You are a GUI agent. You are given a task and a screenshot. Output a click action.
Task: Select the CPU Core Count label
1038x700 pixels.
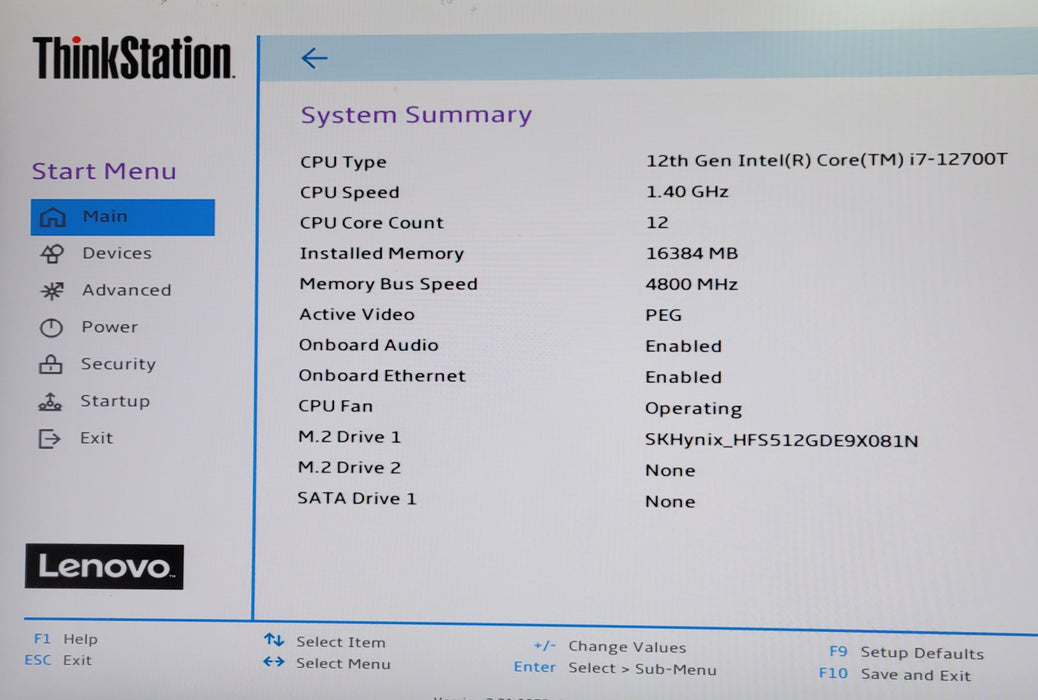pos(371,223)
